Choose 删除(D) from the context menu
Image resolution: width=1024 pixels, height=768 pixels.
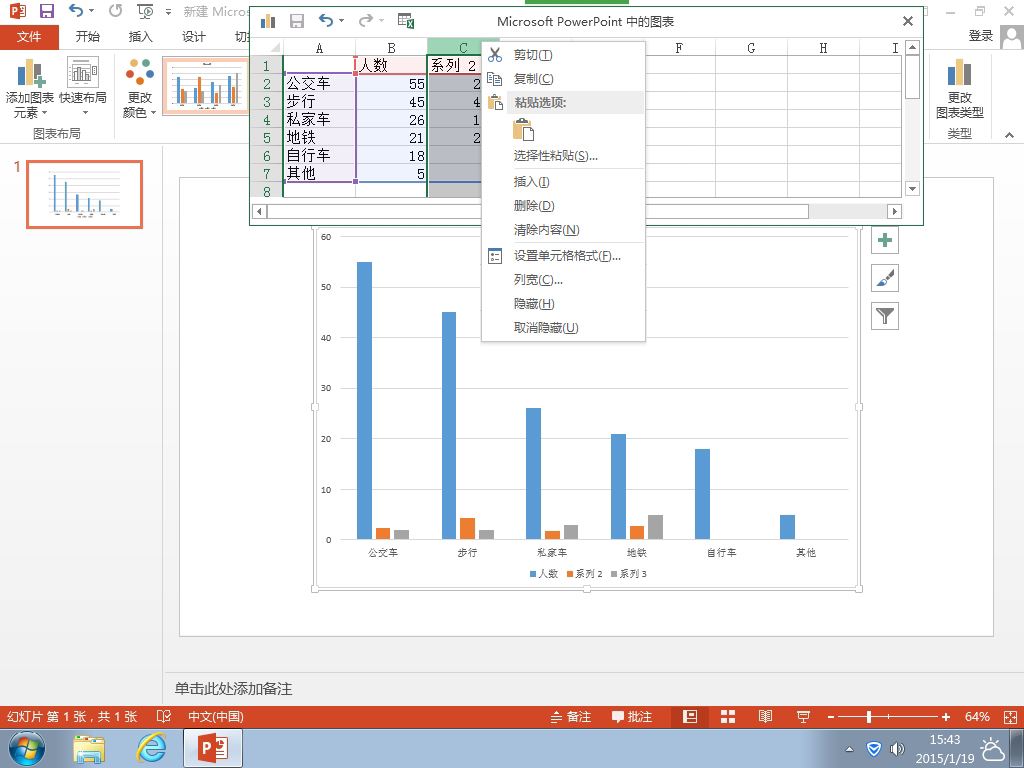coord(563,206)
